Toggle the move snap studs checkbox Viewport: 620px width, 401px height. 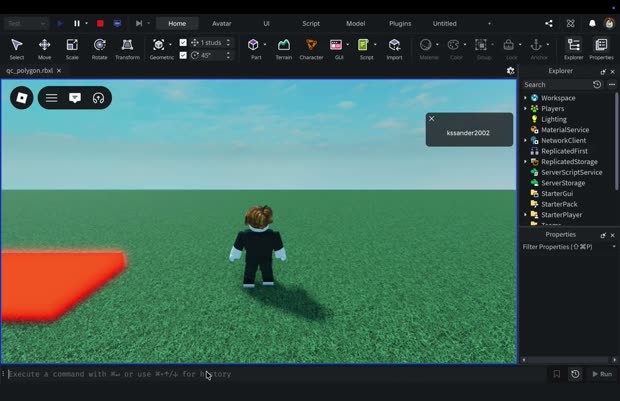click(183, 42)
